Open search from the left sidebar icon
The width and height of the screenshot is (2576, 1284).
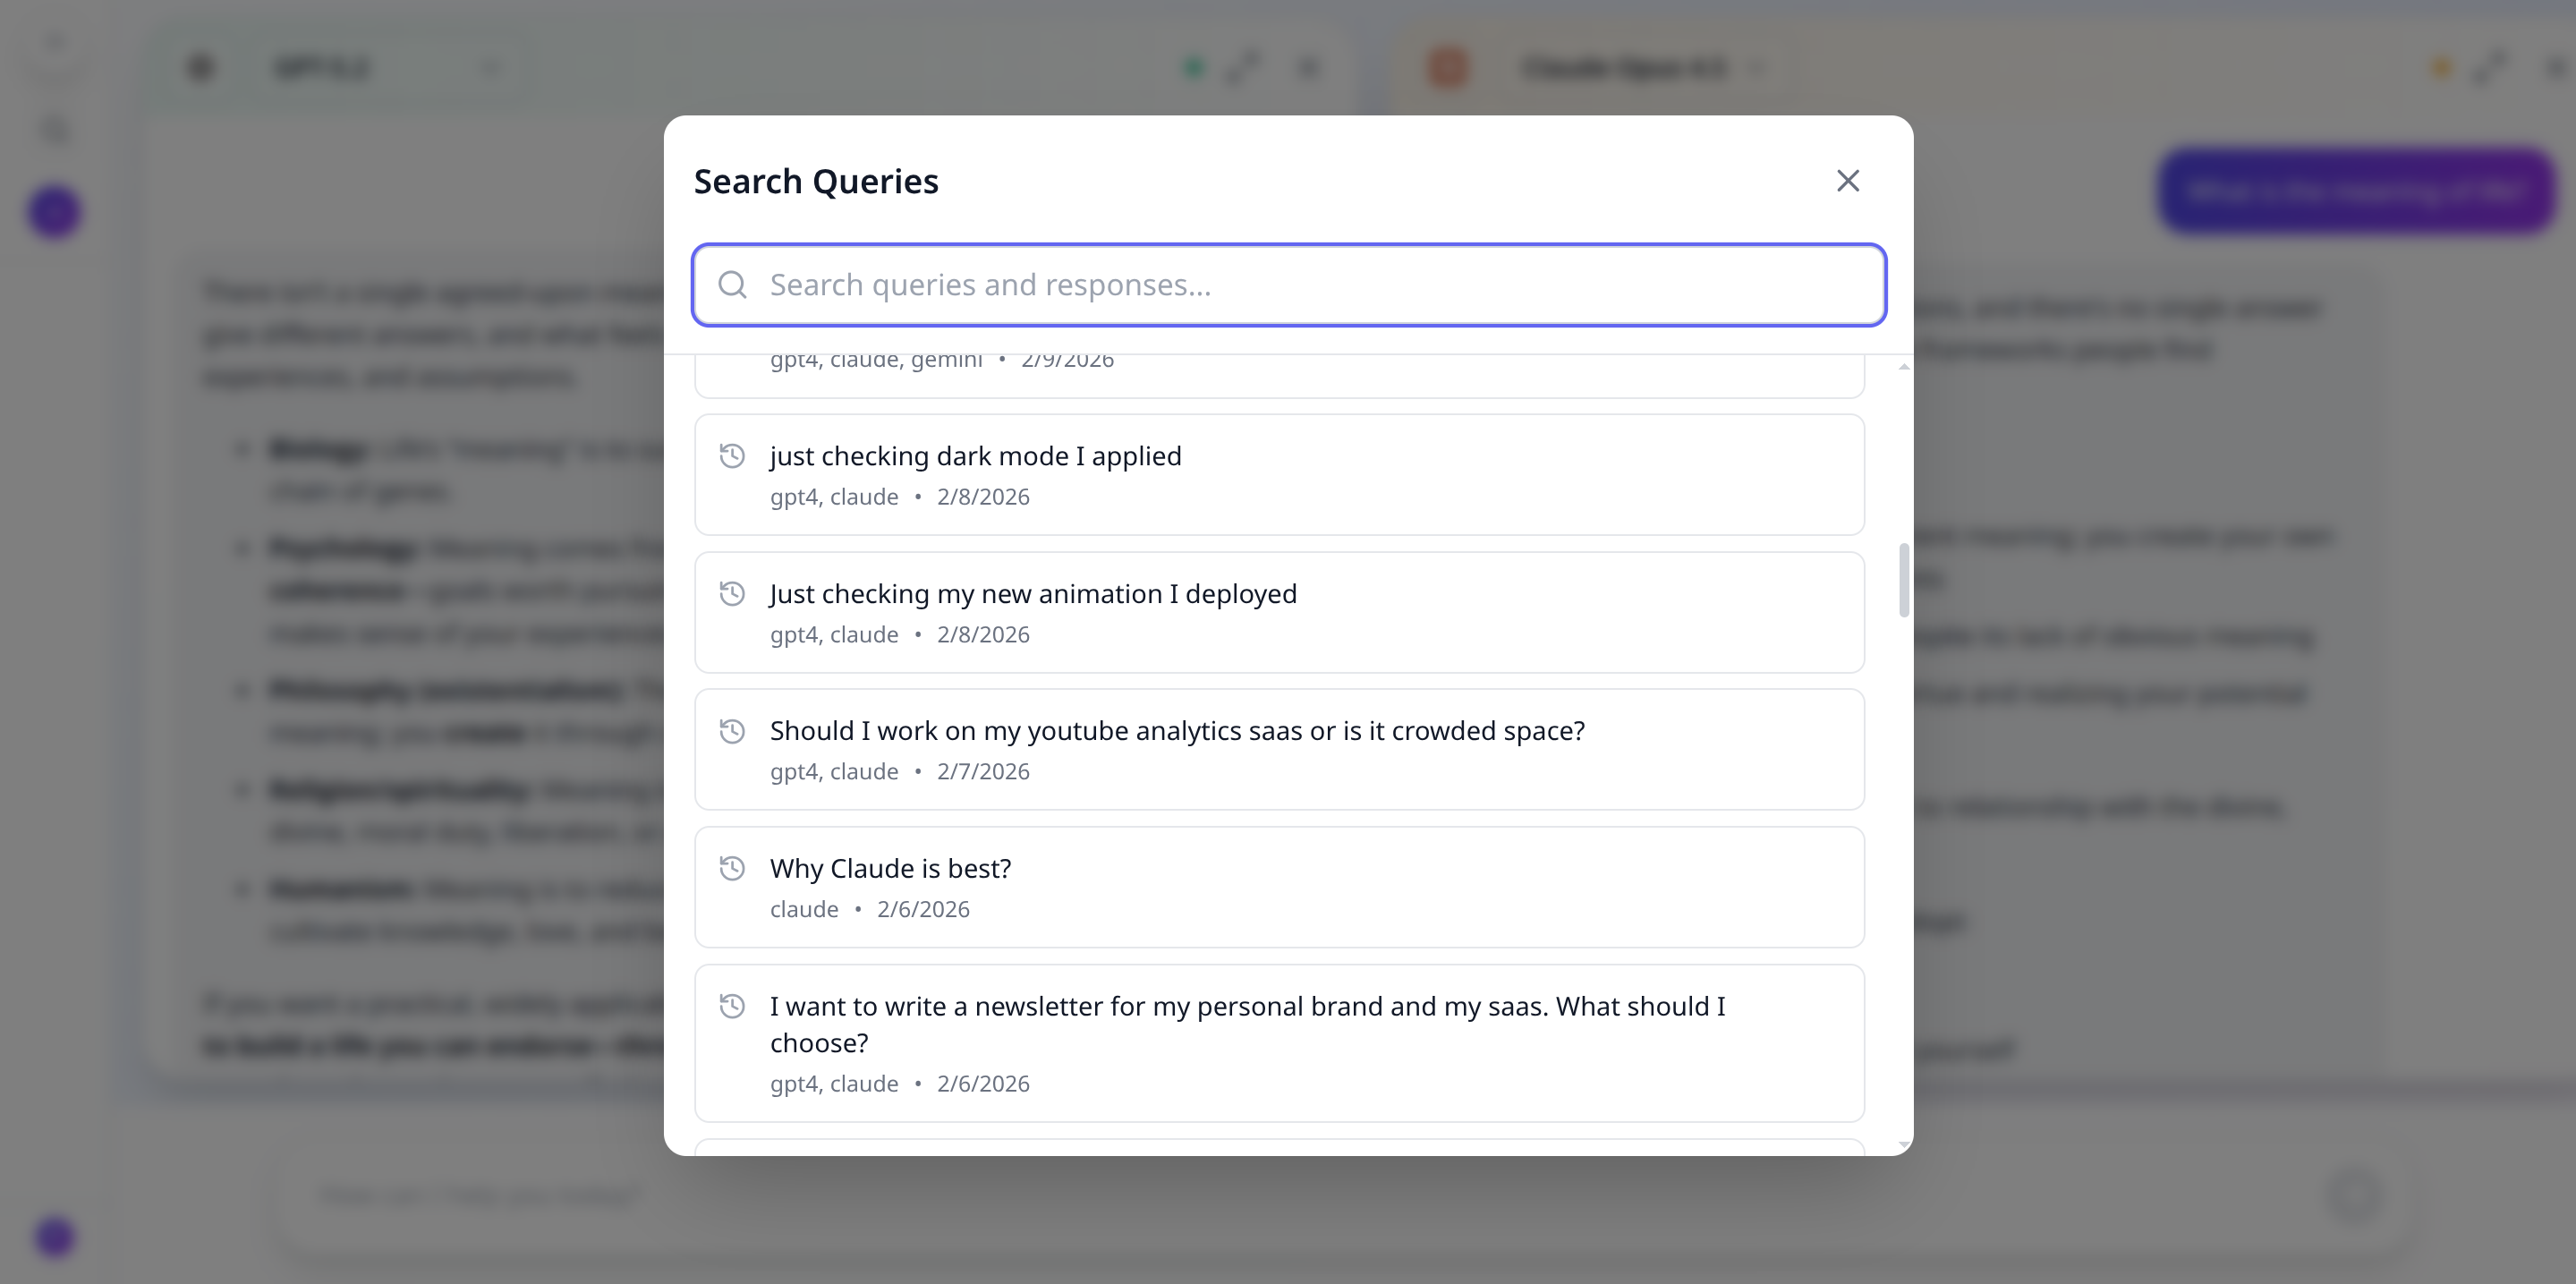[55, 129]
